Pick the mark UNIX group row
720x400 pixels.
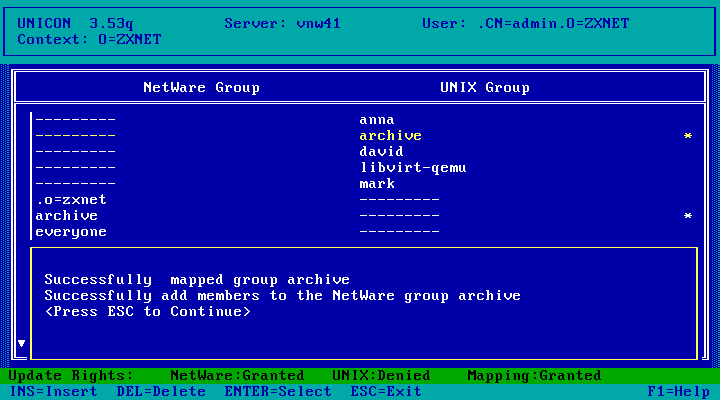pos(377,184)
